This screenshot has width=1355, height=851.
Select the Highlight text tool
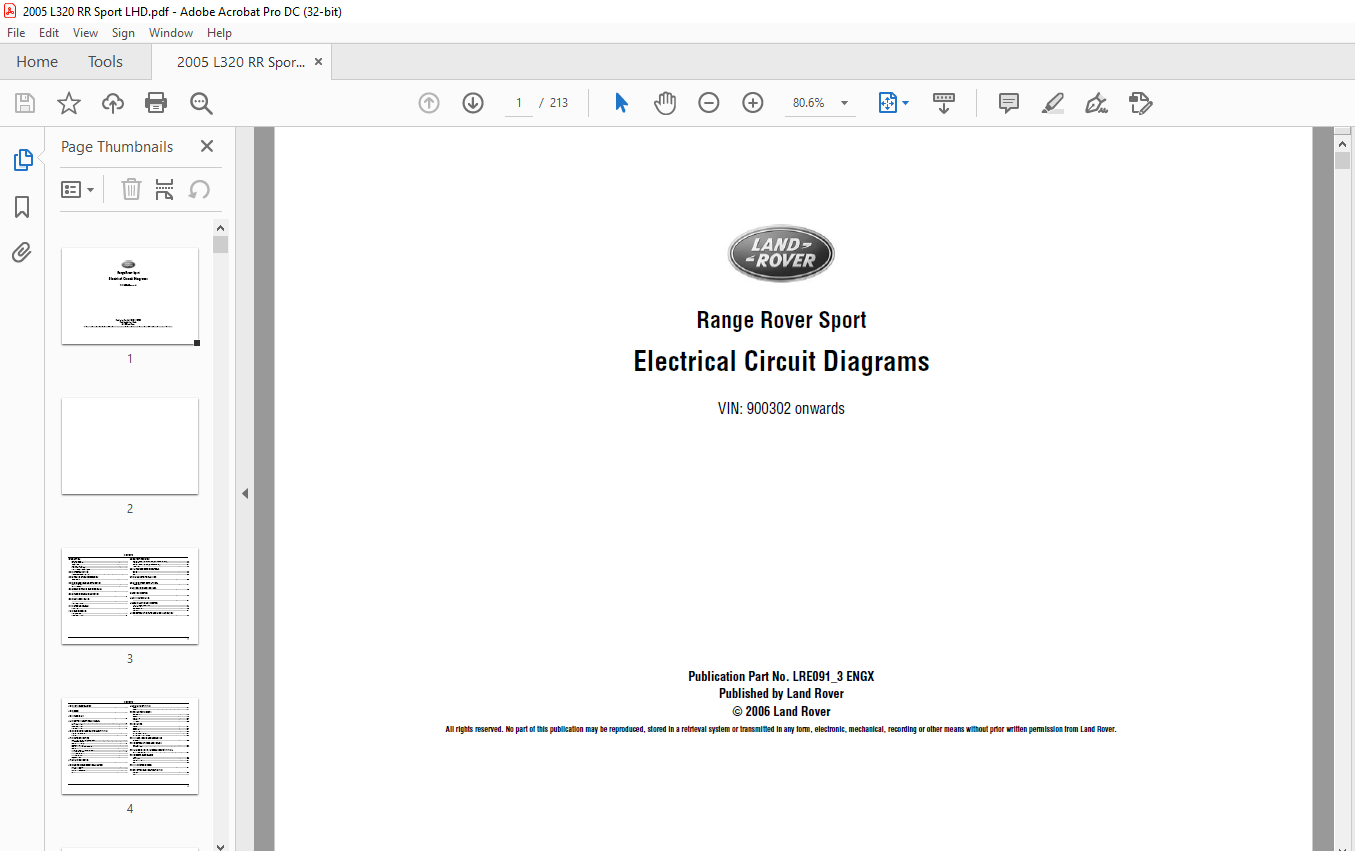(x=1052, y=103)
